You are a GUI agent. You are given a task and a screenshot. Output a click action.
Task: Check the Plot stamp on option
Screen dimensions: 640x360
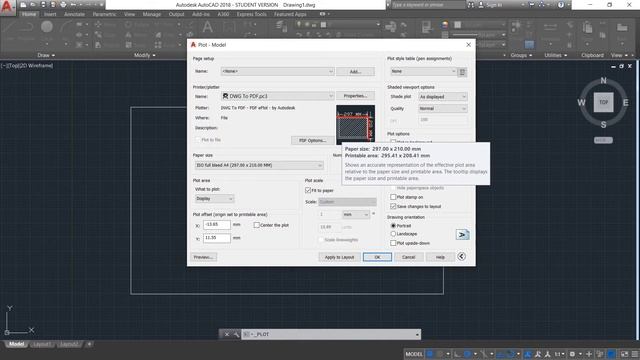tap(393, 197)
